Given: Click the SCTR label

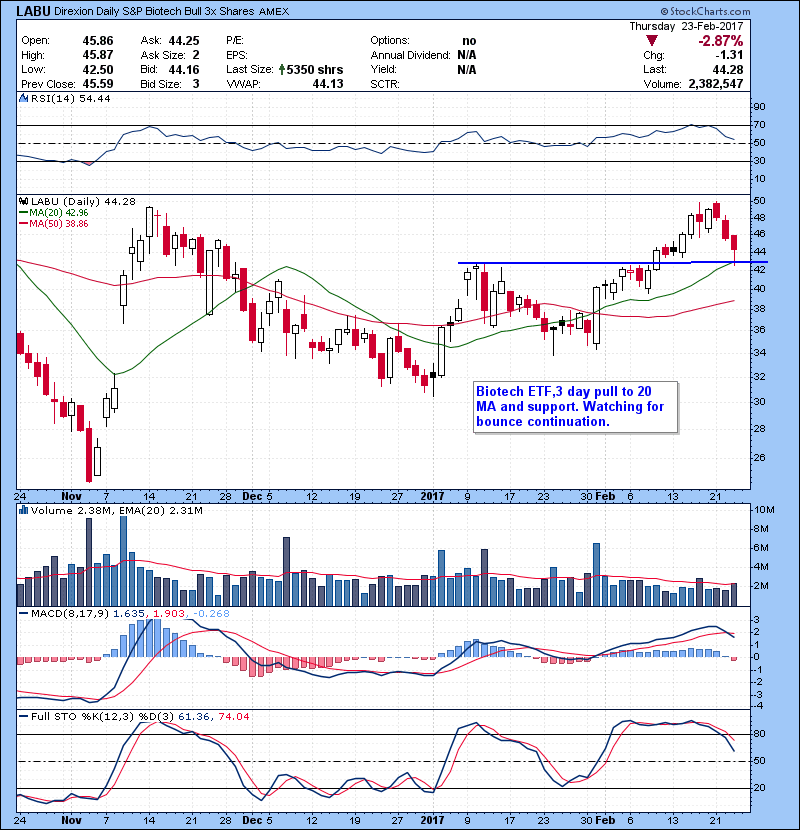Looking at the screenshot, I should pos(385,84).
